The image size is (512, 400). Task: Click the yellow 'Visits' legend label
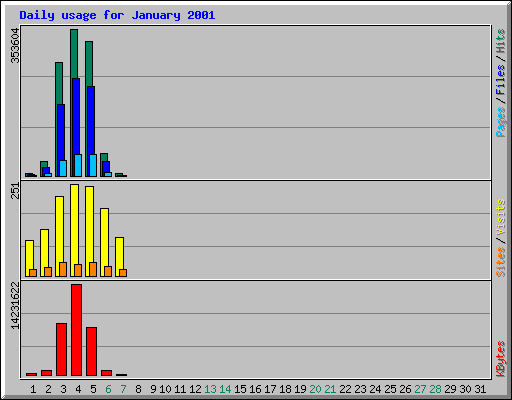(x=501, y=218)
